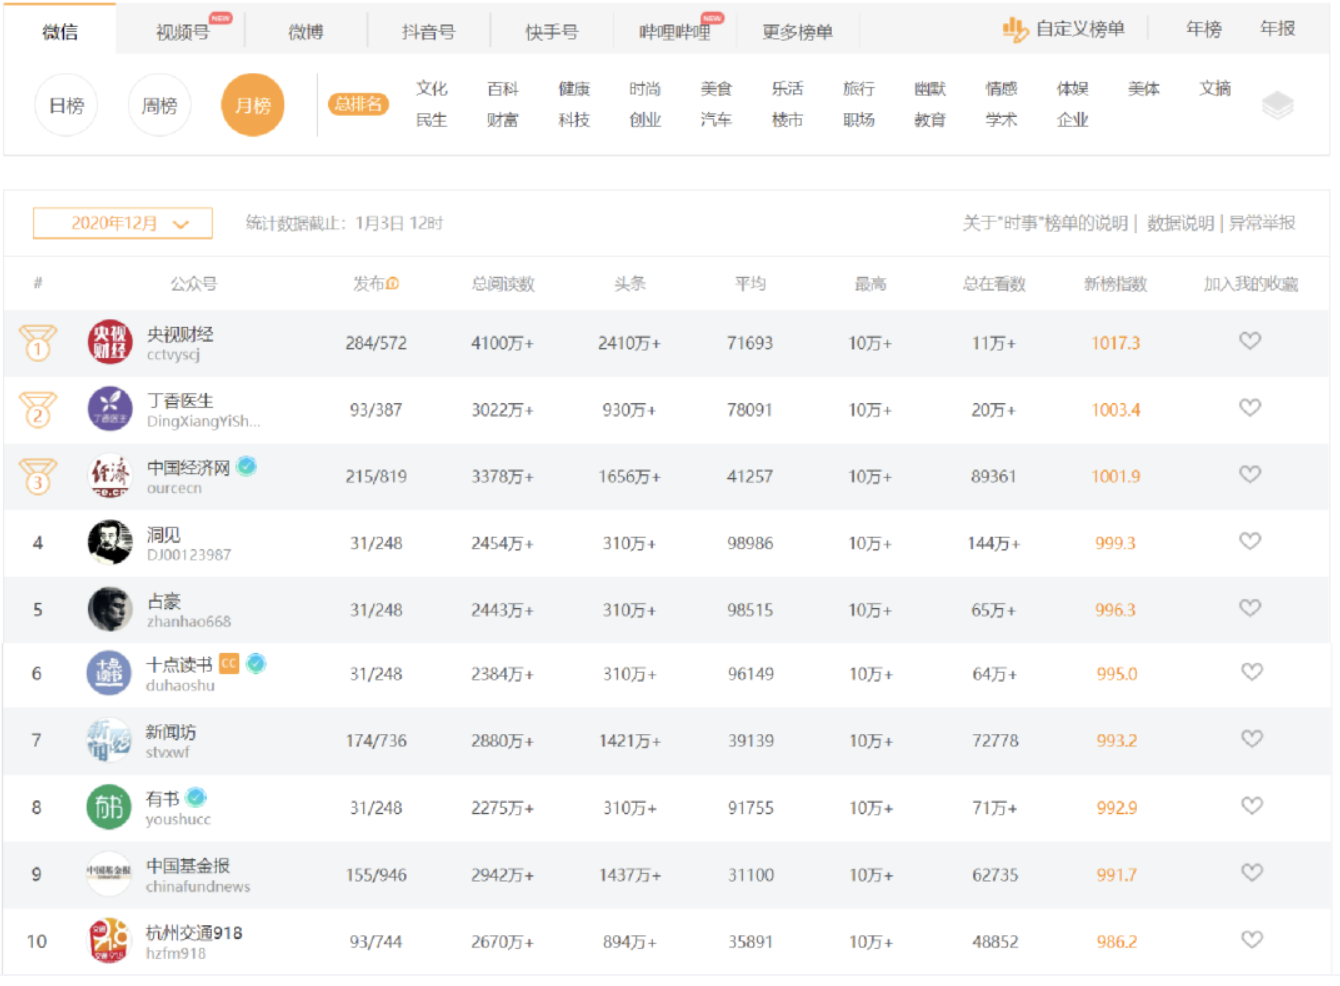This screenshot has width=1340, height=986.
Task: Switch to the 视频号 tab
Action: (x=183, y=32)
